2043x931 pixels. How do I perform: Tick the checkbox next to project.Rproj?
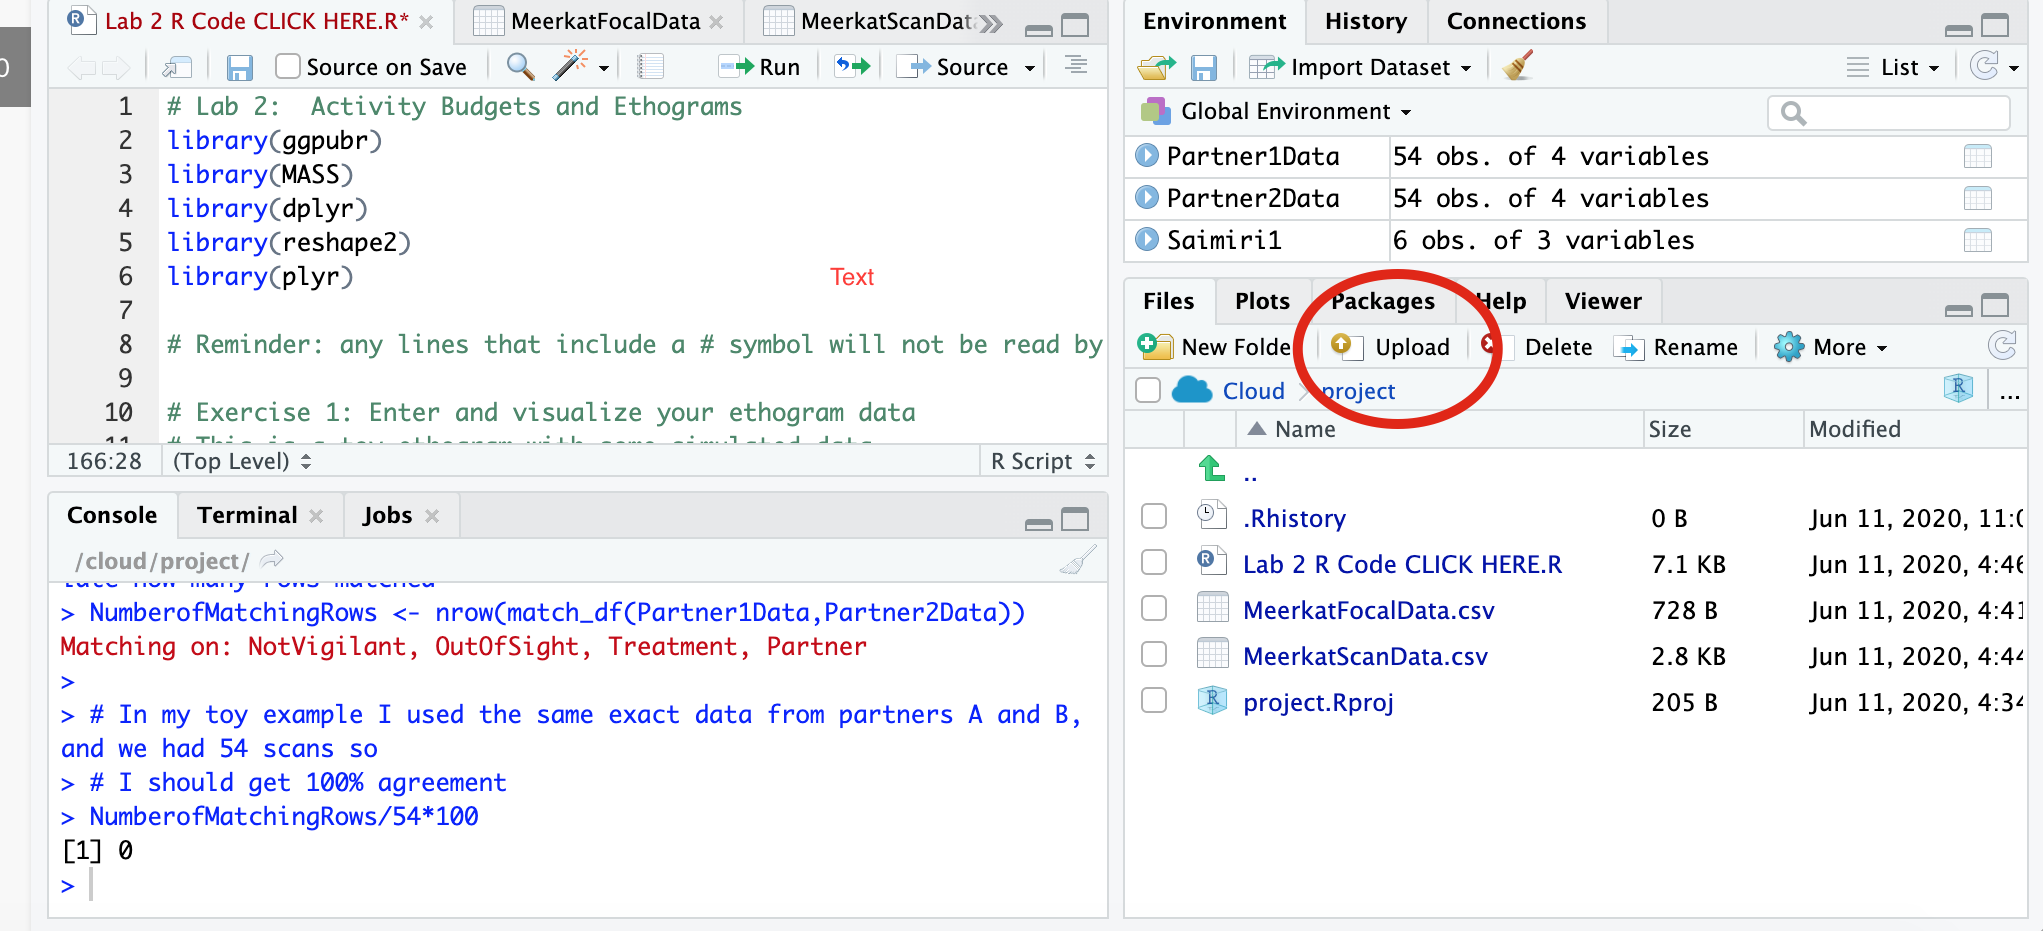pyautogui.click(x=1154, y=701)
